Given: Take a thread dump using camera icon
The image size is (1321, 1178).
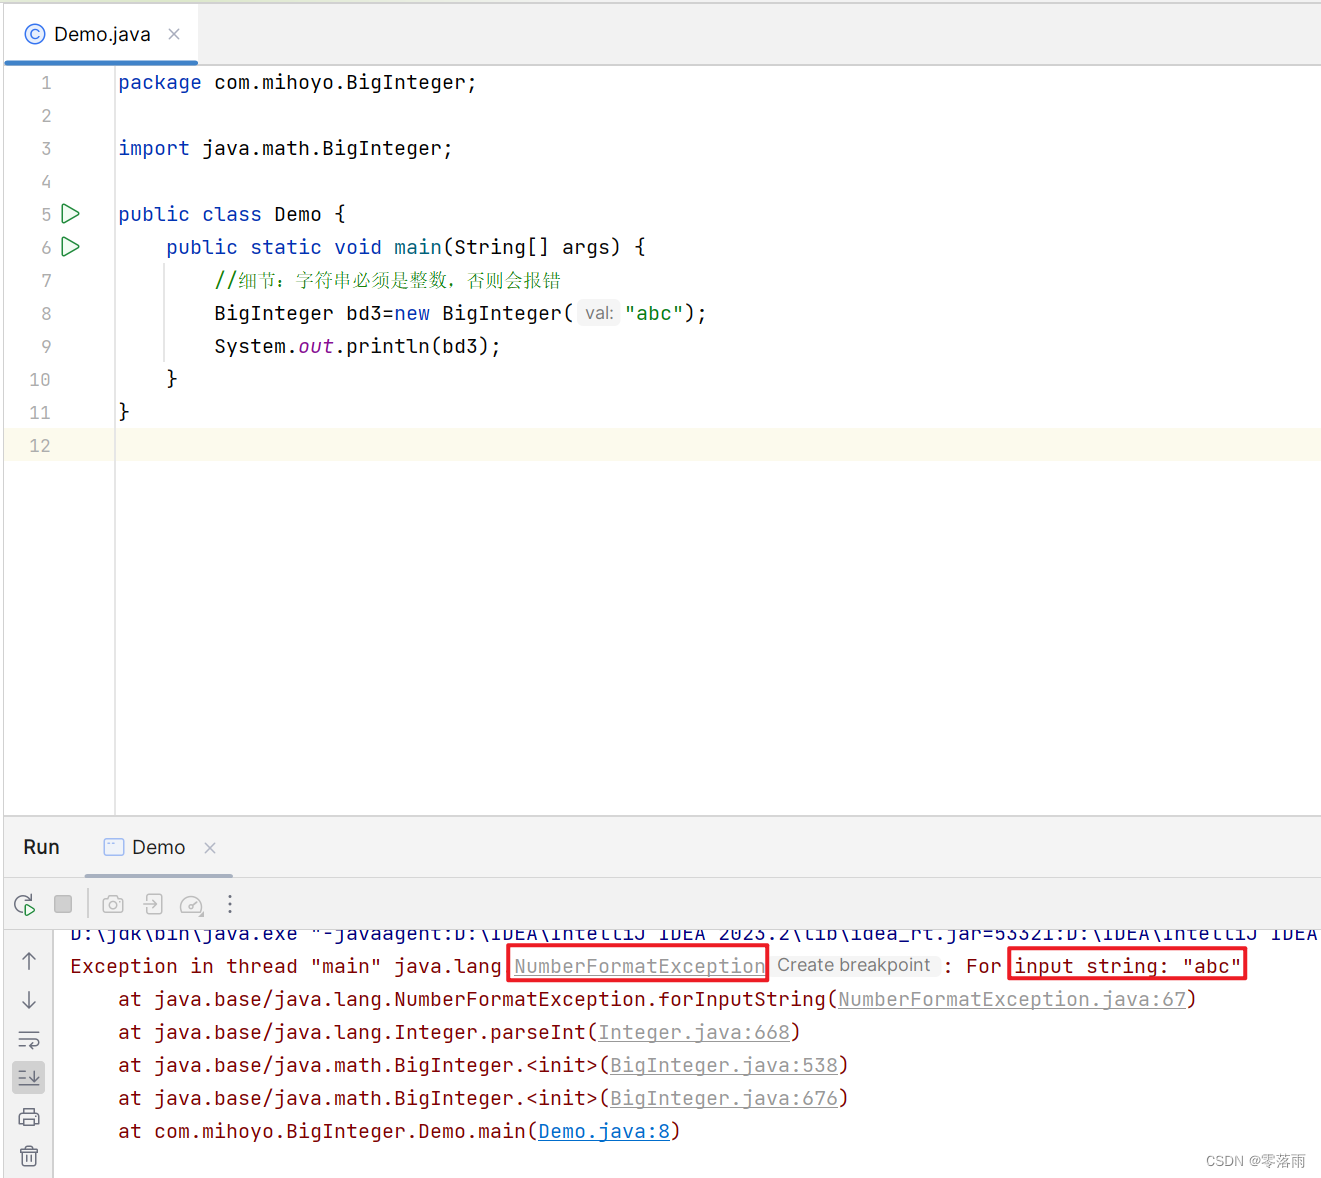Looking at the screenshot, I should click(x=112, y=903).
